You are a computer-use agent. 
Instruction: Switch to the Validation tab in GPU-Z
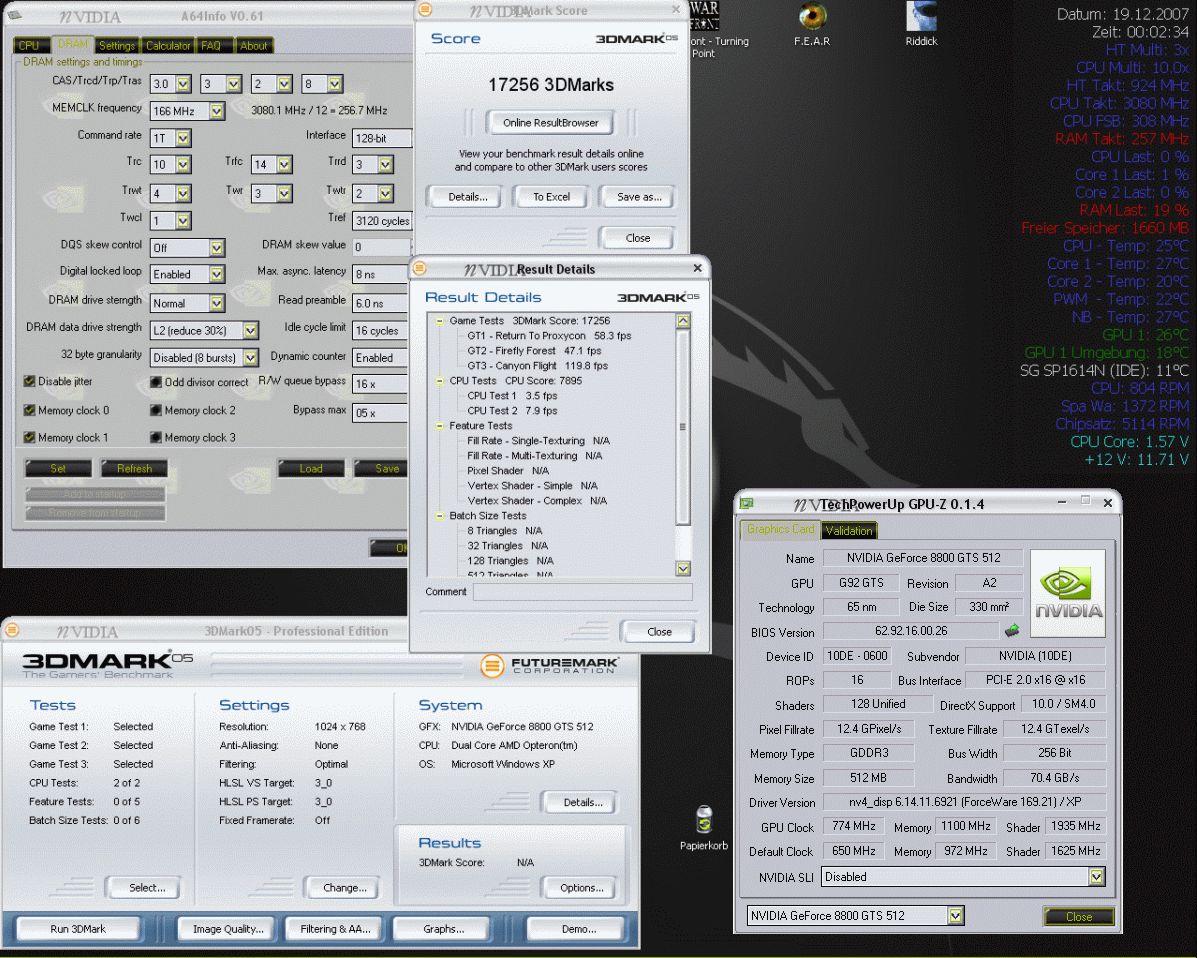coord(849,531)
